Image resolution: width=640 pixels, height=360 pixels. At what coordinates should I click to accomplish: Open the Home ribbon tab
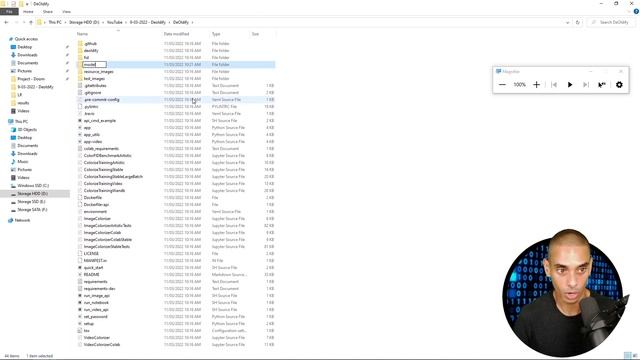28,11
